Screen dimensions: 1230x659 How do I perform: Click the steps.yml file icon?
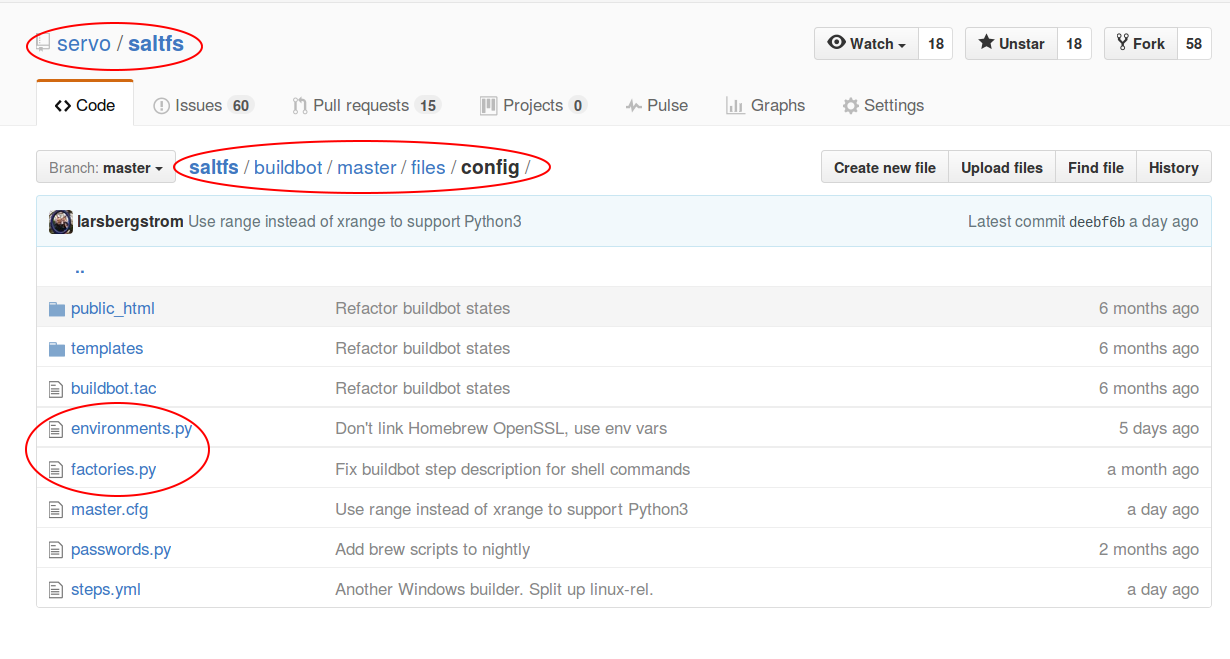click(56, 589)
